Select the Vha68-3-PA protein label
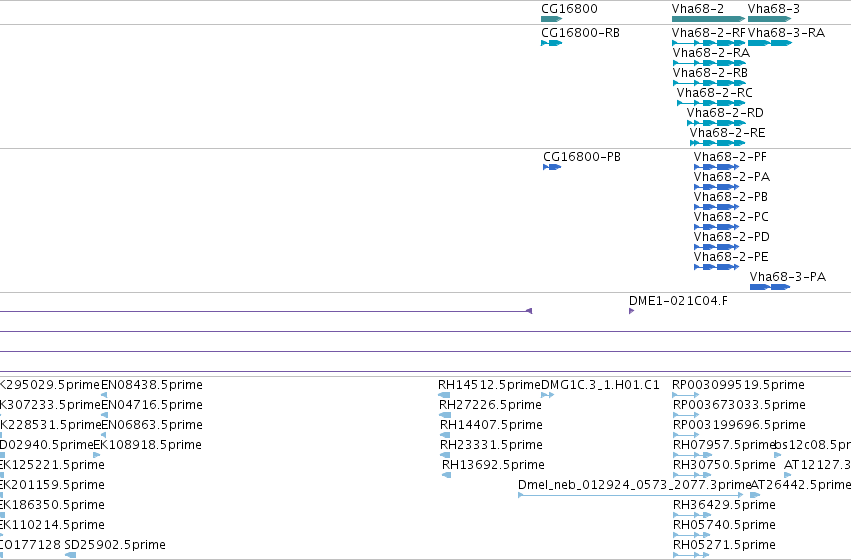851x560 pixels. [788, 277]
